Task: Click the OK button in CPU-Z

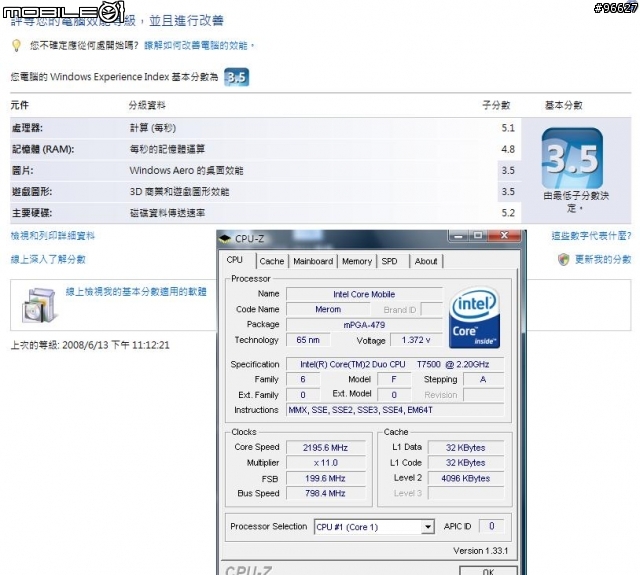Action: pyautogui.click(x=488, y=571)
